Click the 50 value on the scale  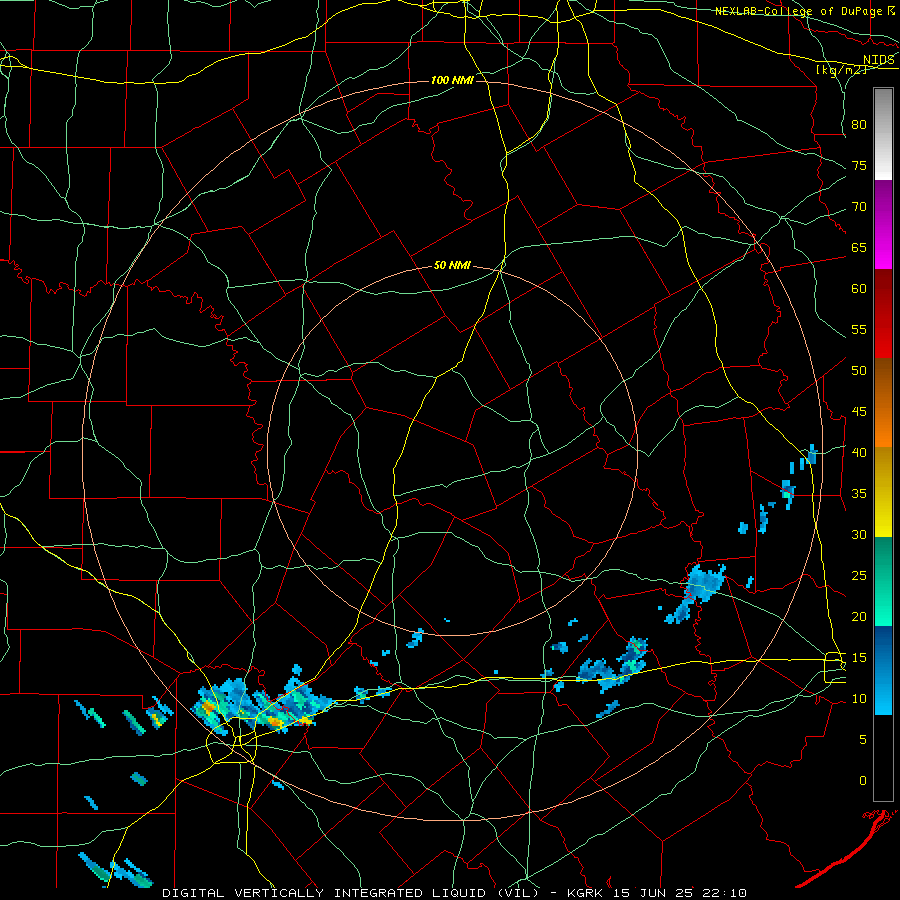[859, 370]
